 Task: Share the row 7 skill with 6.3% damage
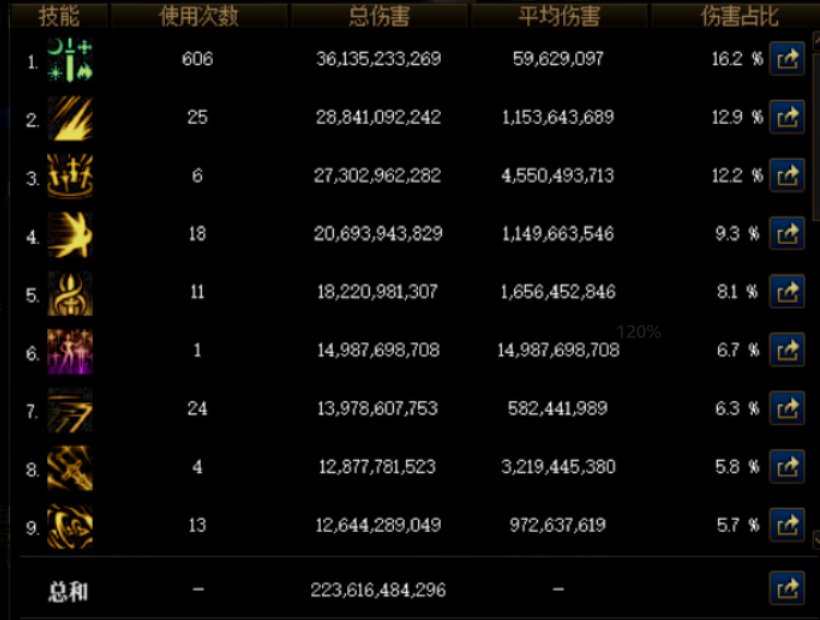(x=787, y=408)
